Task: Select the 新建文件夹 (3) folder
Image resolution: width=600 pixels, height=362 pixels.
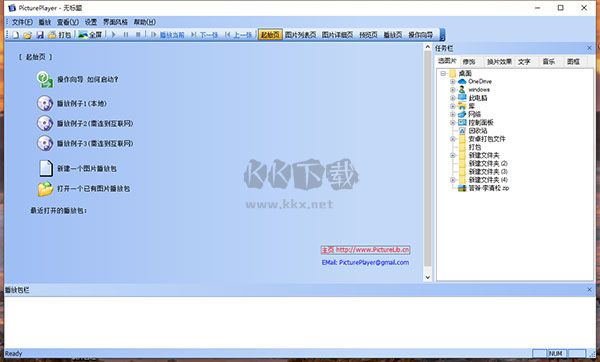Action: (x=483, y=172)
